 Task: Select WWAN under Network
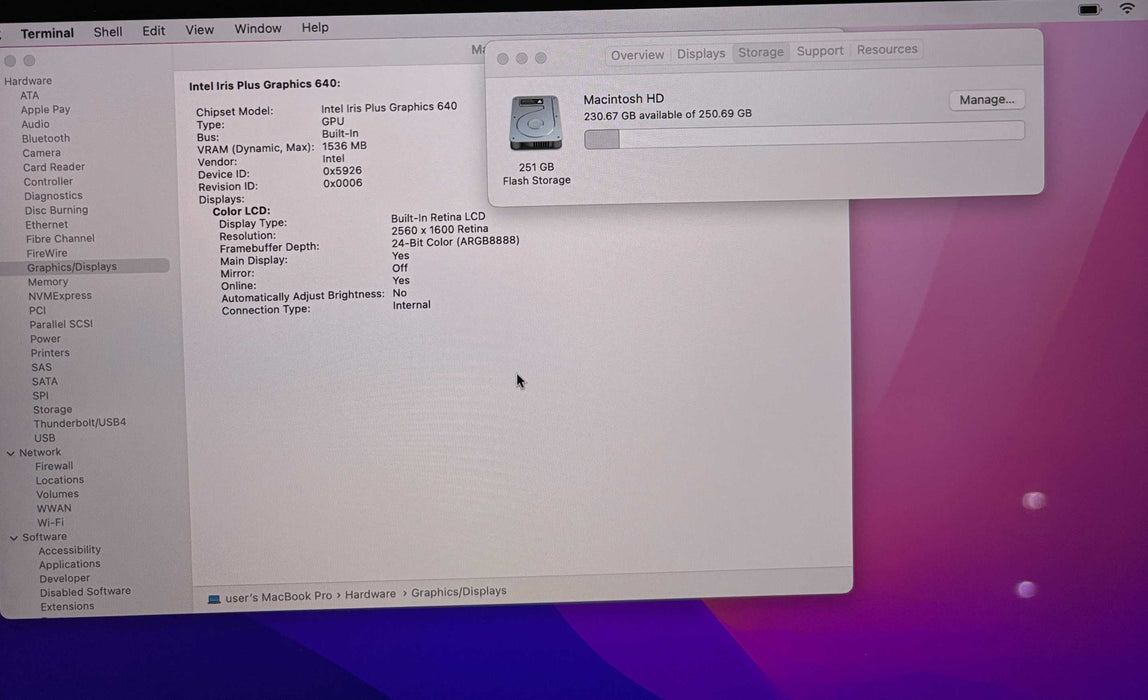(54, 508)
